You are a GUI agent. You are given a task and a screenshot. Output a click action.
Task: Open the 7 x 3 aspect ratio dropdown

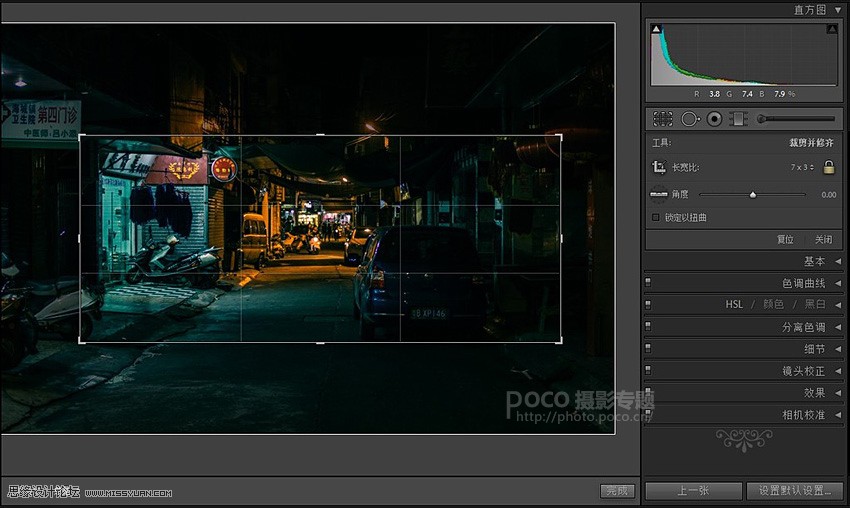click(802, 167)
